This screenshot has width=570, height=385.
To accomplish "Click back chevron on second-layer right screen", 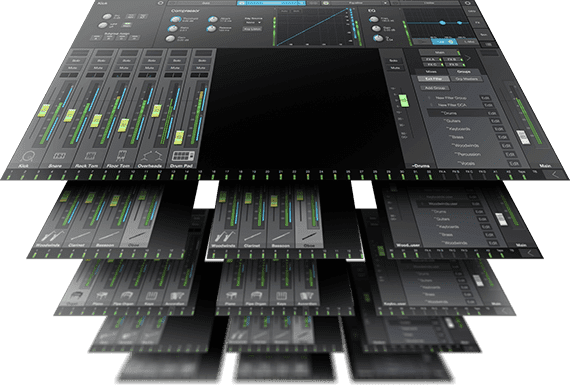I will [531, 253].
